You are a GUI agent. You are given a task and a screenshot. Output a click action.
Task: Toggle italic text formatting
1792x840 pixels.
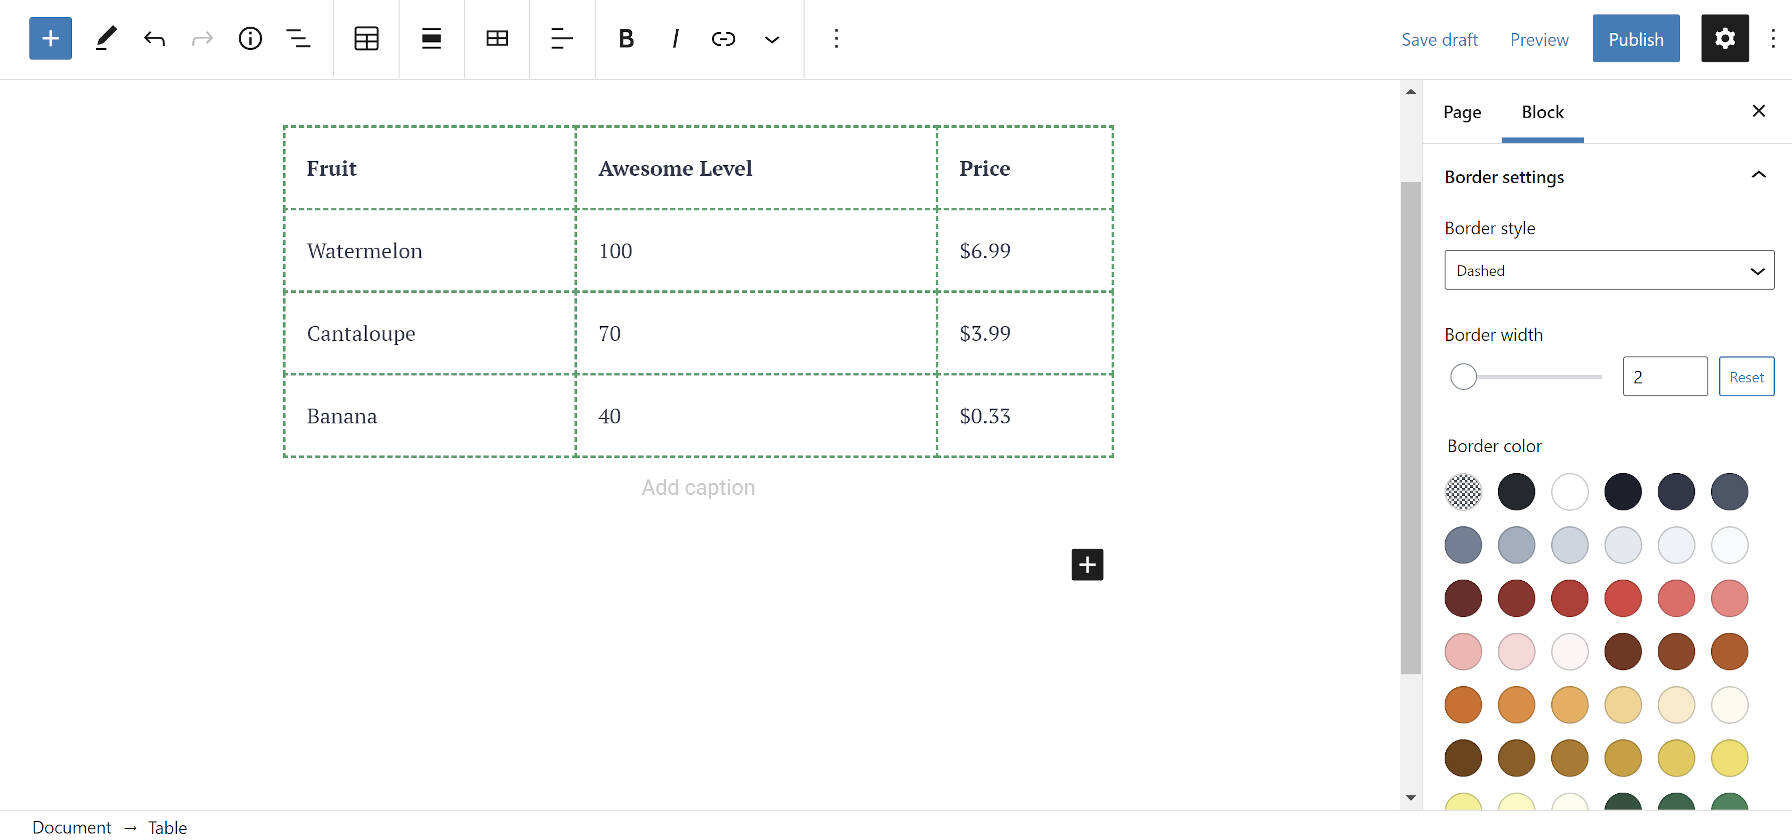[x=675, y=39]
